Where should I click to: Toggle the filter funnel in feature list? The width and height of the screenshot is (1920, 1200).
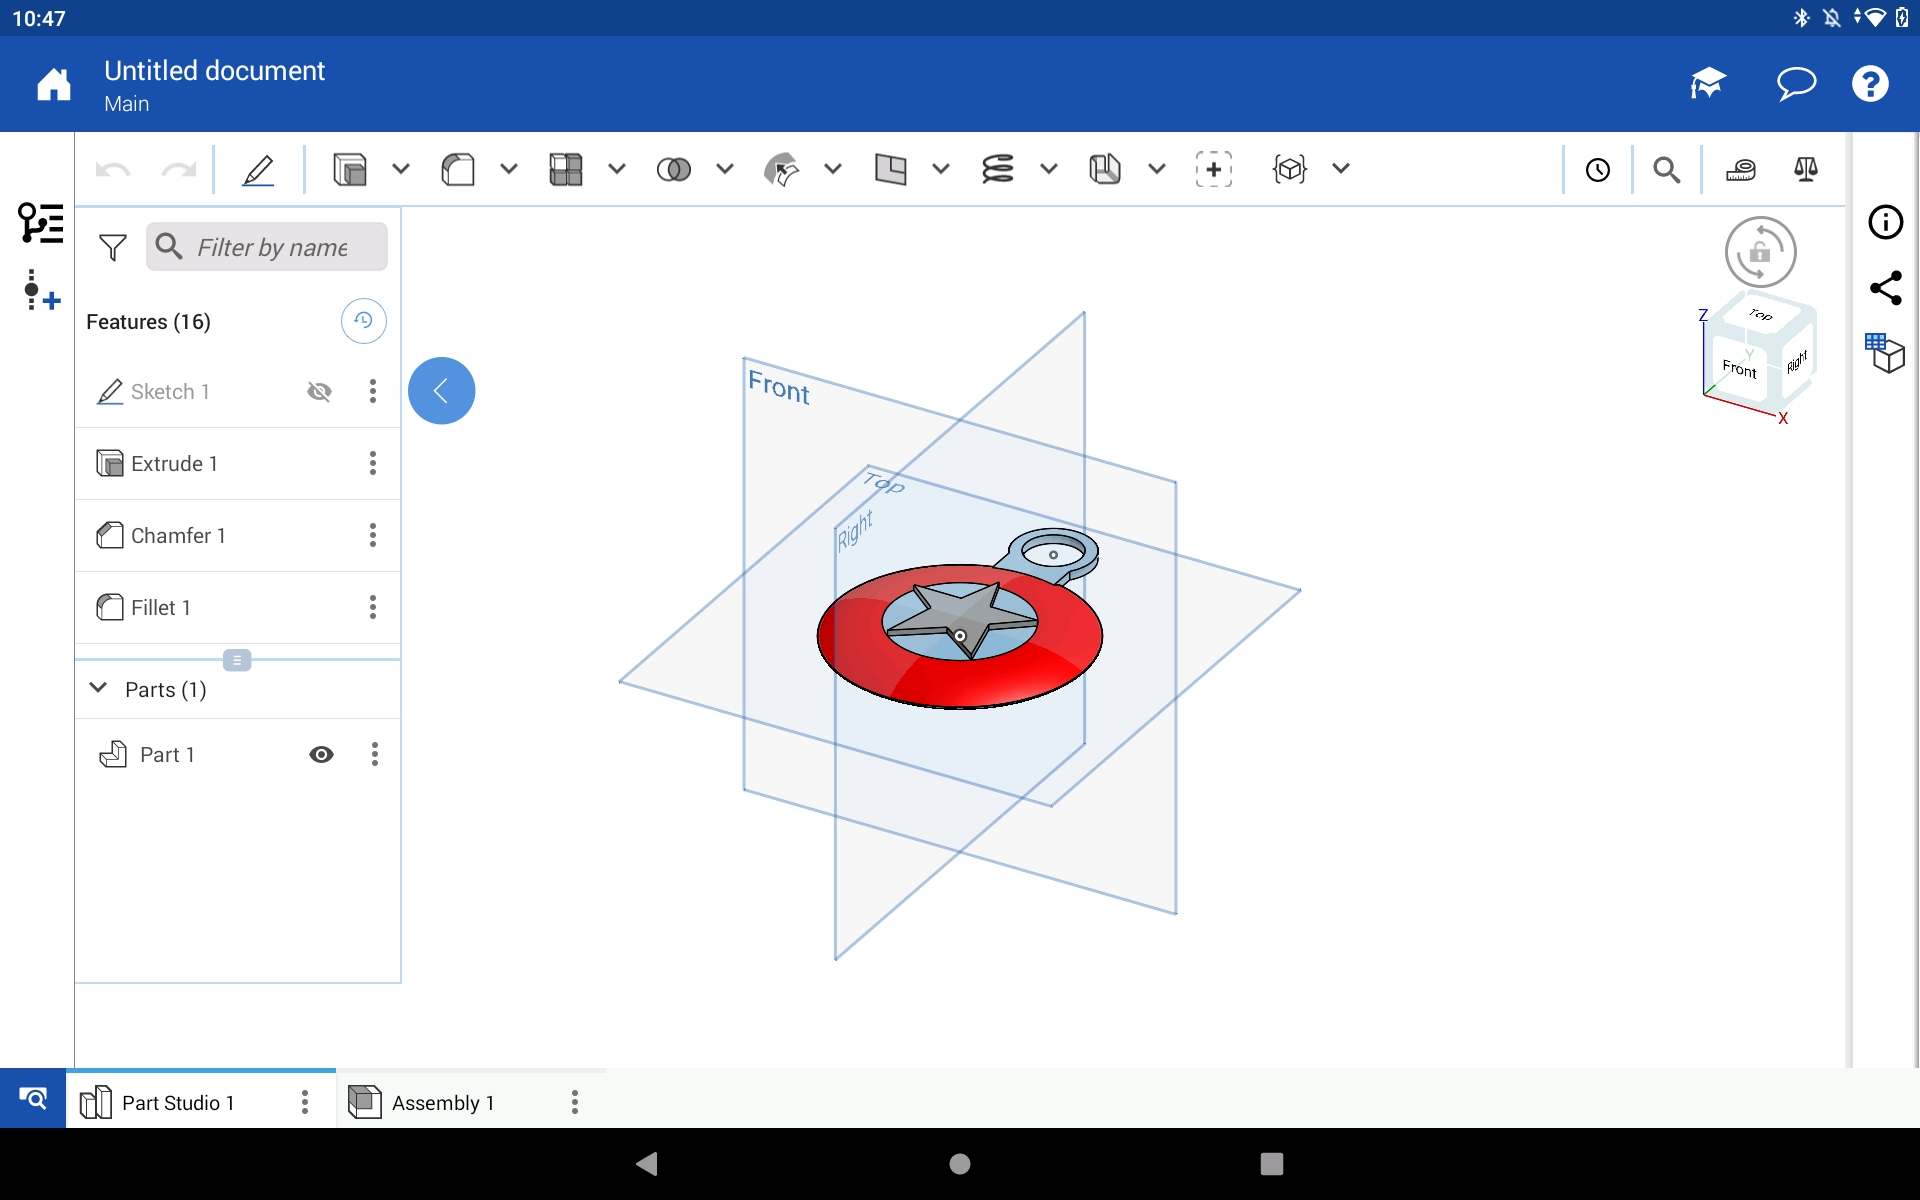(x=113, y=247)
